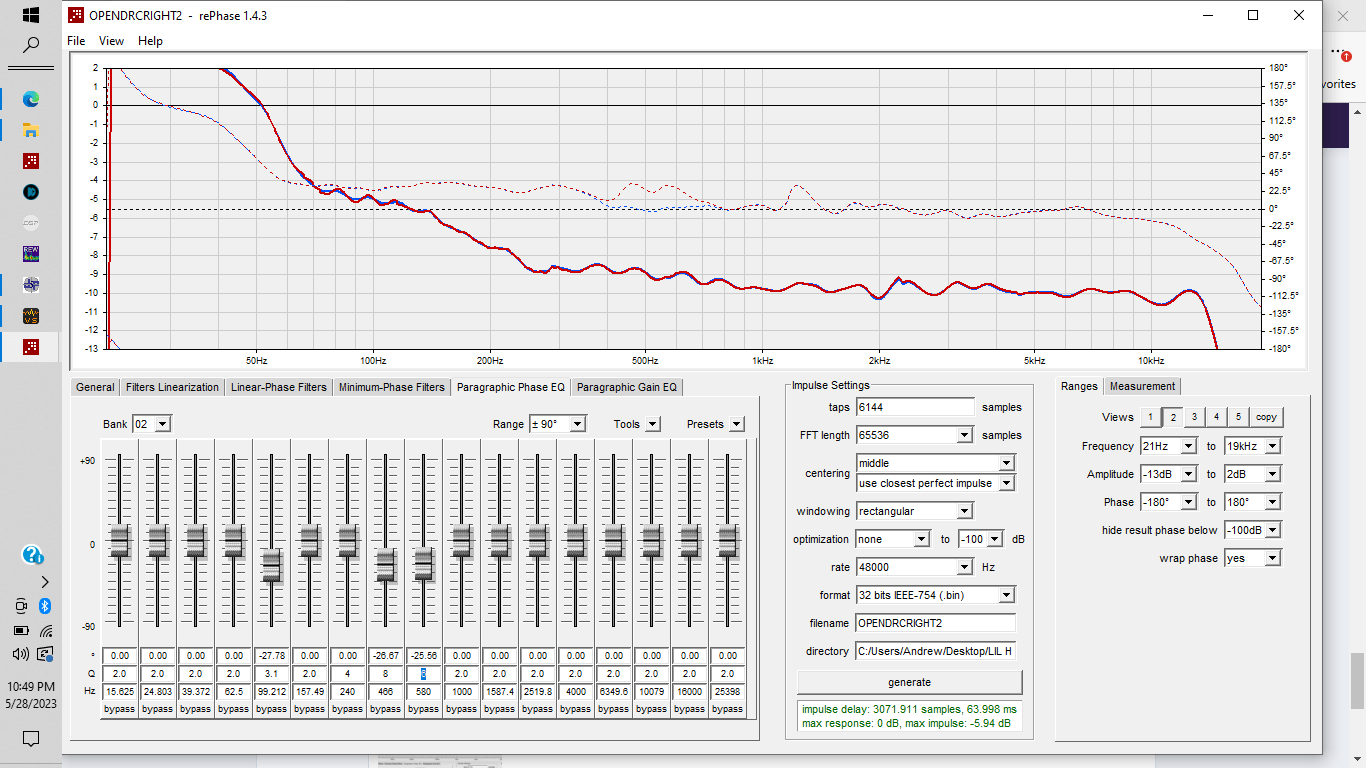Open the REW taskbar icon
Screen dimensions: 1366x768
coord(31,254)
